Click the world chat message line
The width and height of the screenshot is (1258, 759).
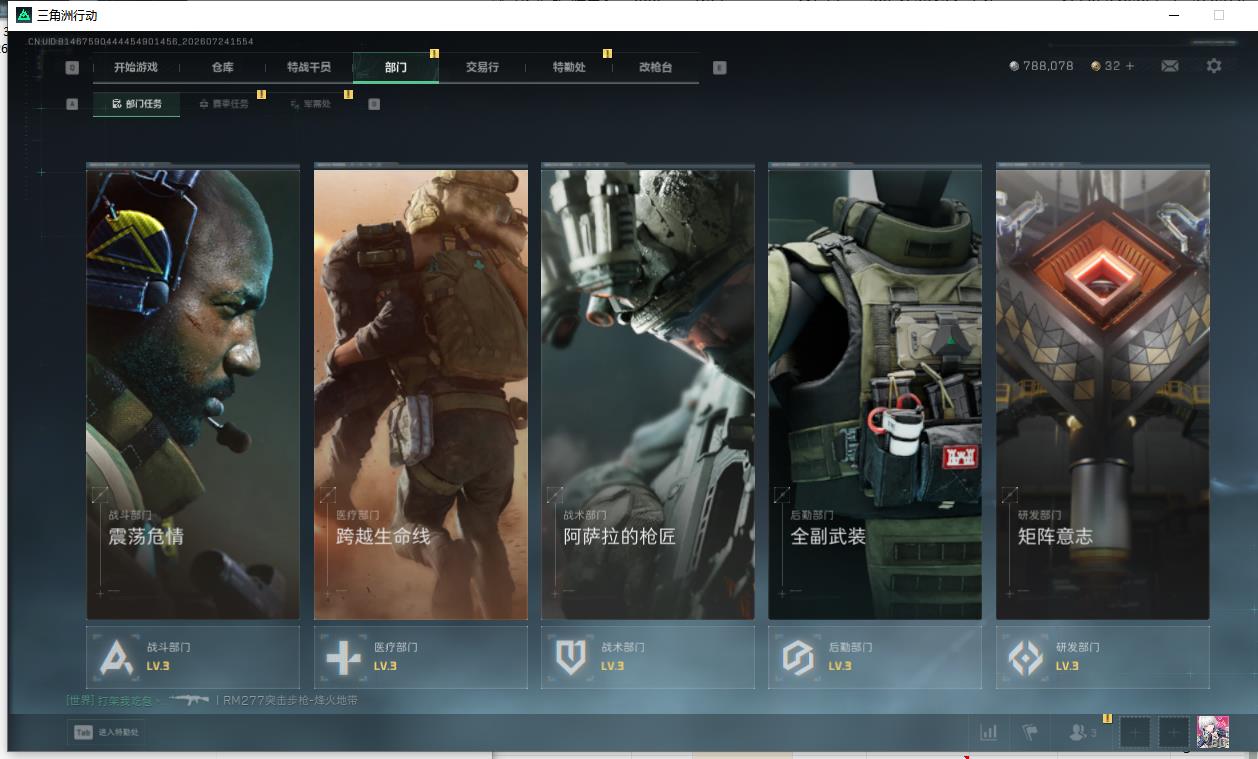click(x=212, y=700)
